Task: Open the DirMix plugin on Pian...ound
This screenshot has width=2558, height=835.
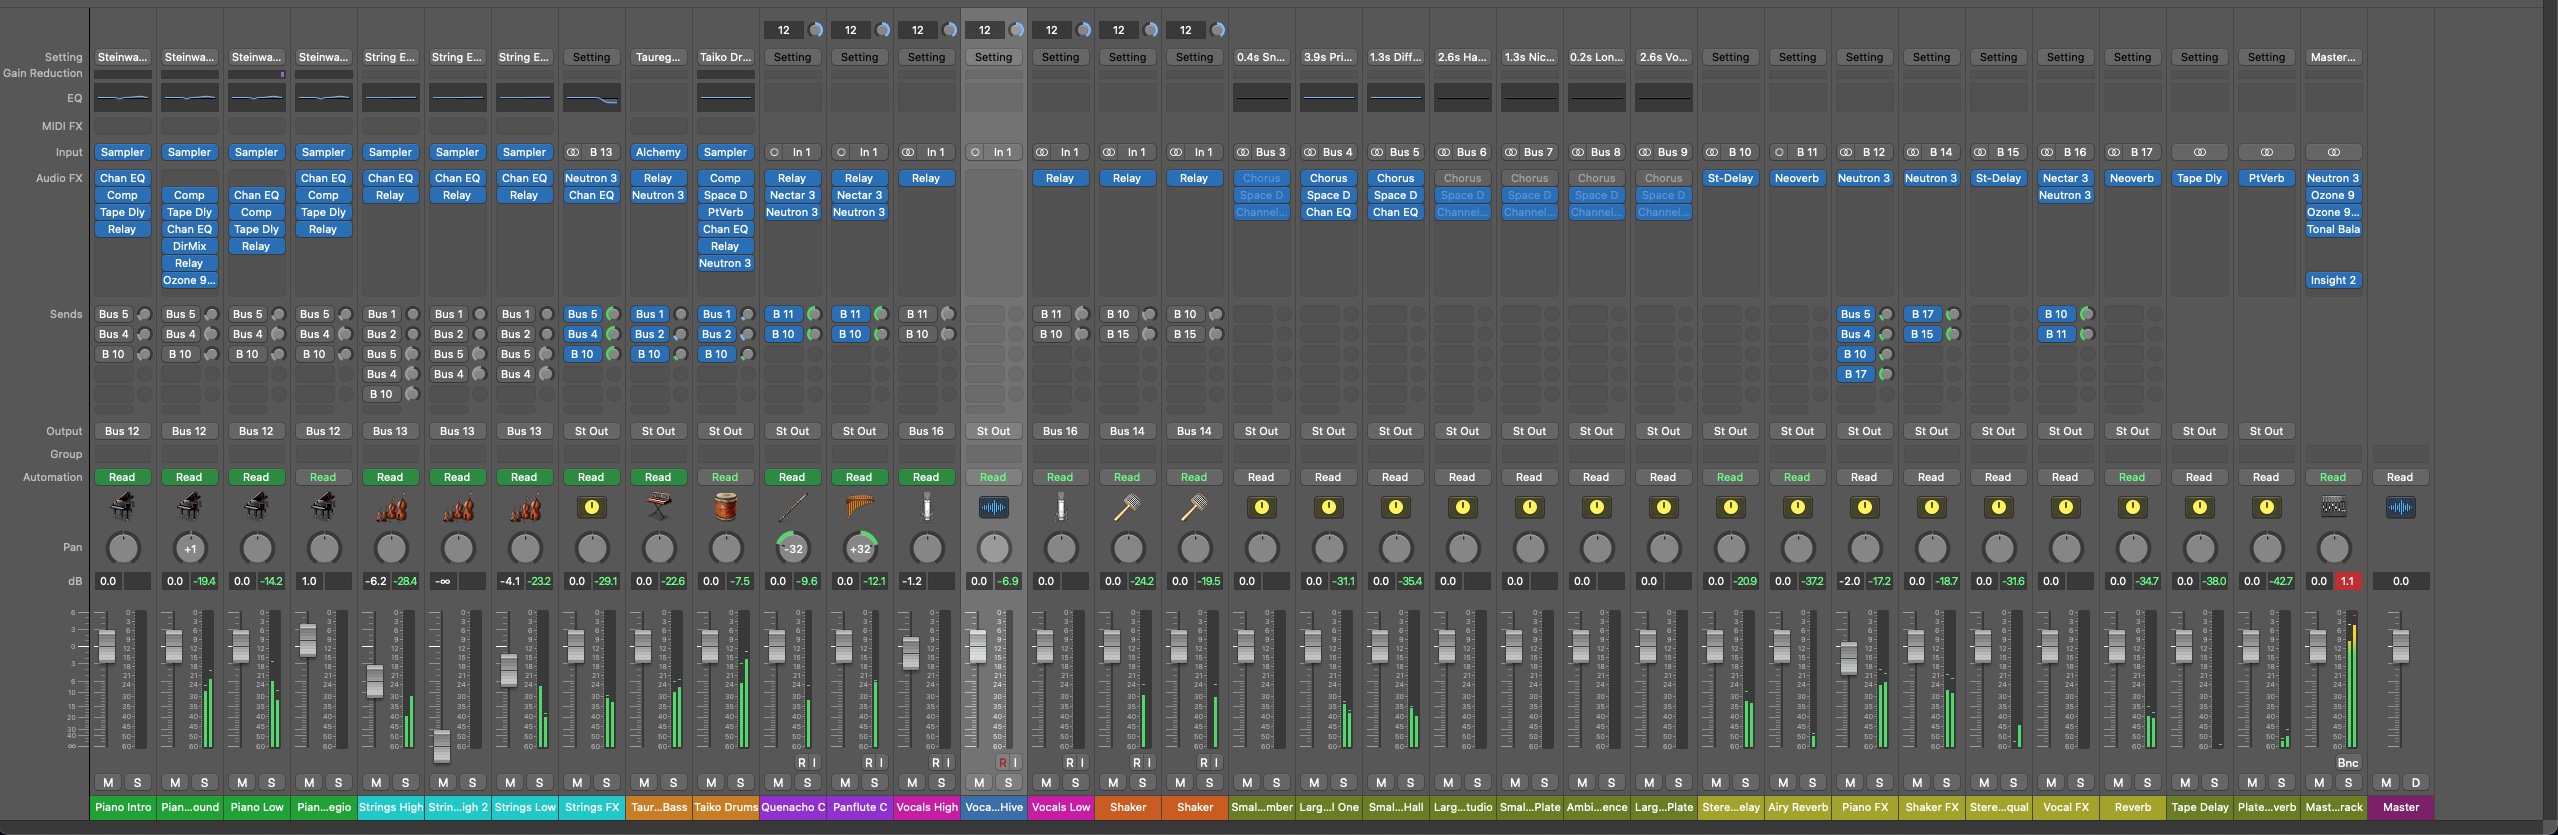Action: point(189,246)
